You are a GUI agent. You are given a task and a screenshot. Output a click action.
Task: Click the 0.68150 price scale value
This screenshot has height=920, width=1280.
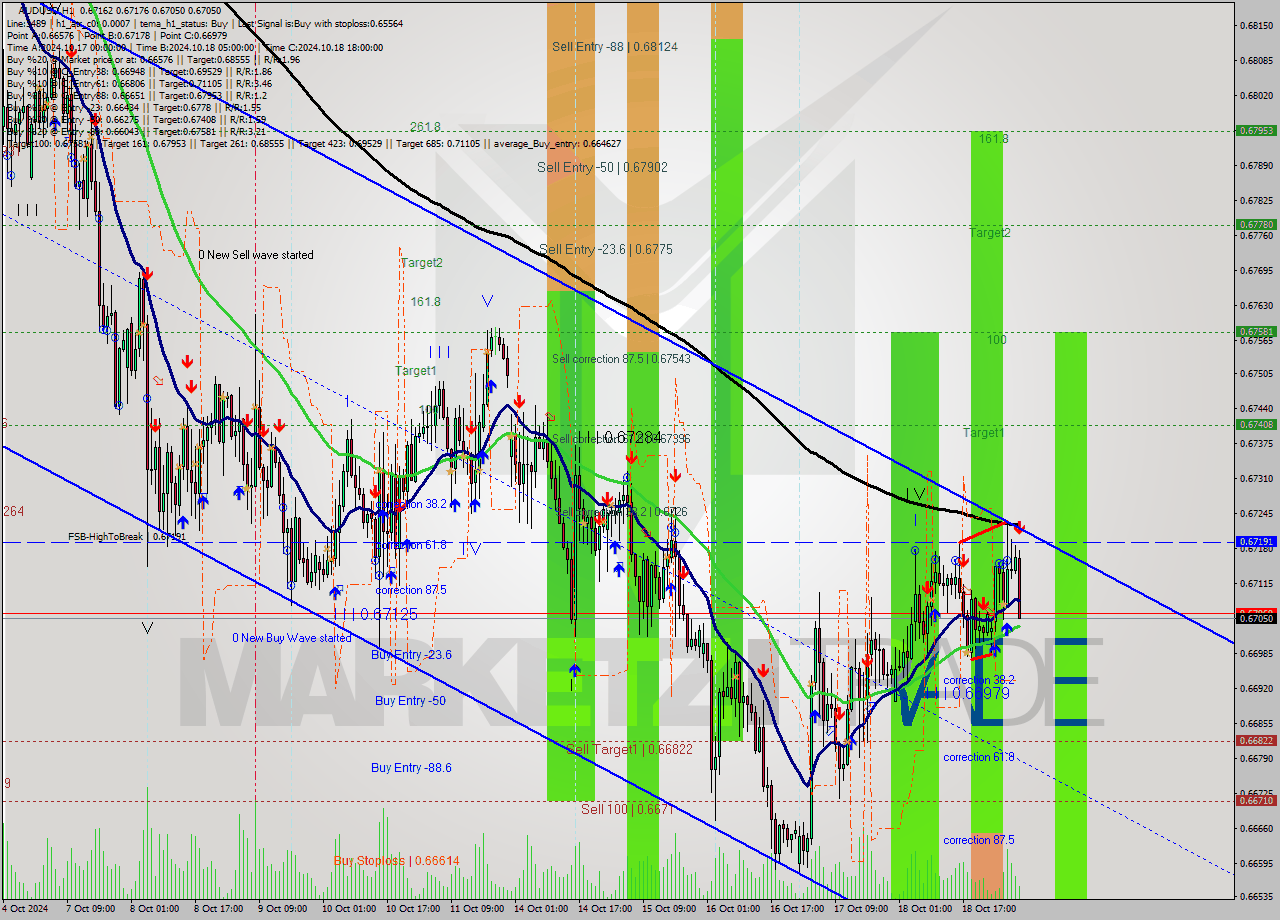(x=1256, y=26)
